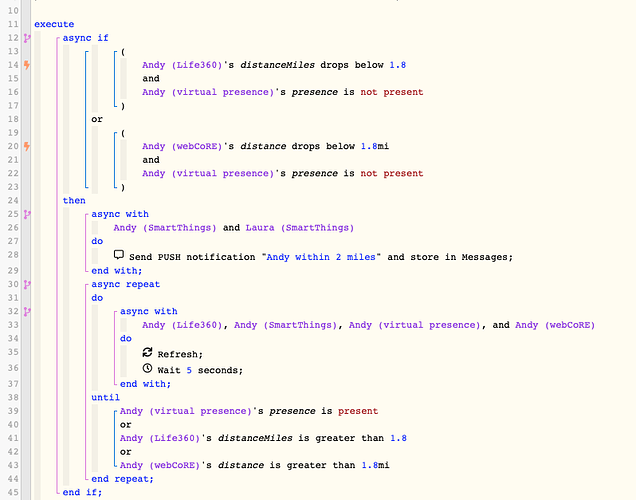This screenshot has height=500, width=636.
Task: Click the 'async repeat' statement on line 30
Action: click(x=126, y=285)
